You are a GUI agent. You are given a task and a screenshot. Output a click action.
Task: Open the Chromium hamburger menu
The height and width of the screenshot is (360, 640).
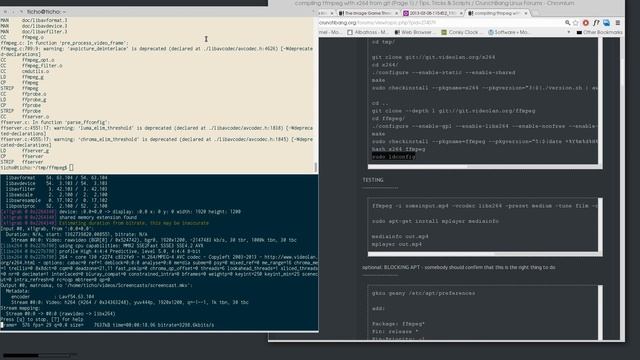pos(618,23)
